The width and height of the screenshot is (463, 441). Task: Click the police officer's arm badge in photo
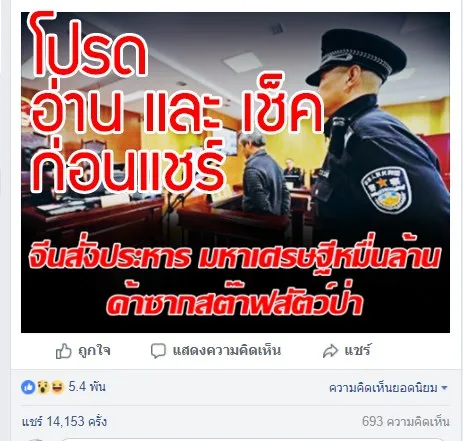(385, 190)
